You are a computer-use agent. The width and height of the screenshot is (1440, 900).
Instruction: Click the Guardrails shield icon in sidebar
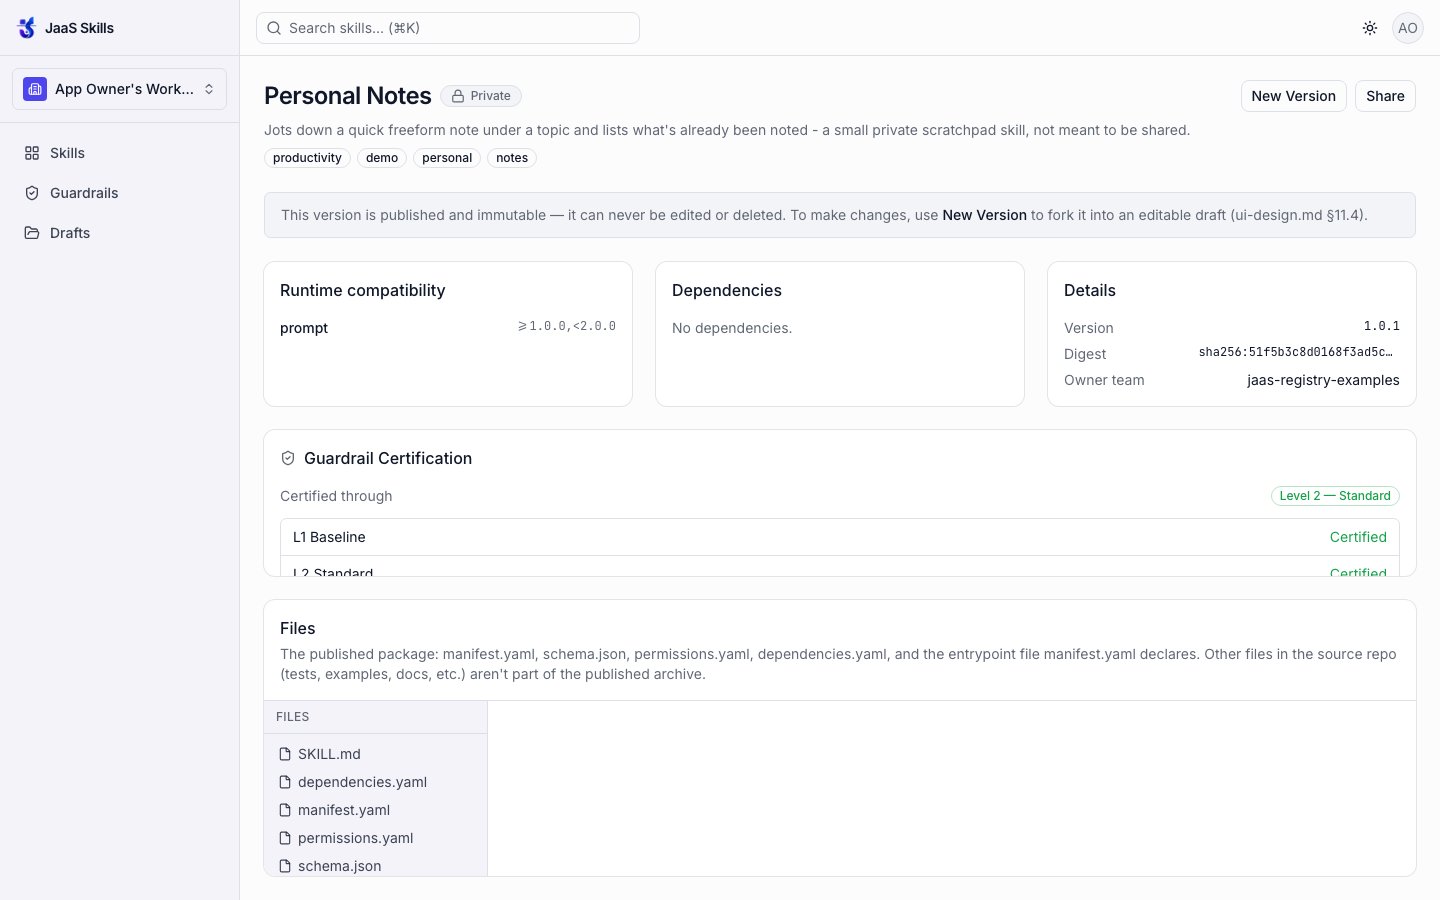pos(32,193)
